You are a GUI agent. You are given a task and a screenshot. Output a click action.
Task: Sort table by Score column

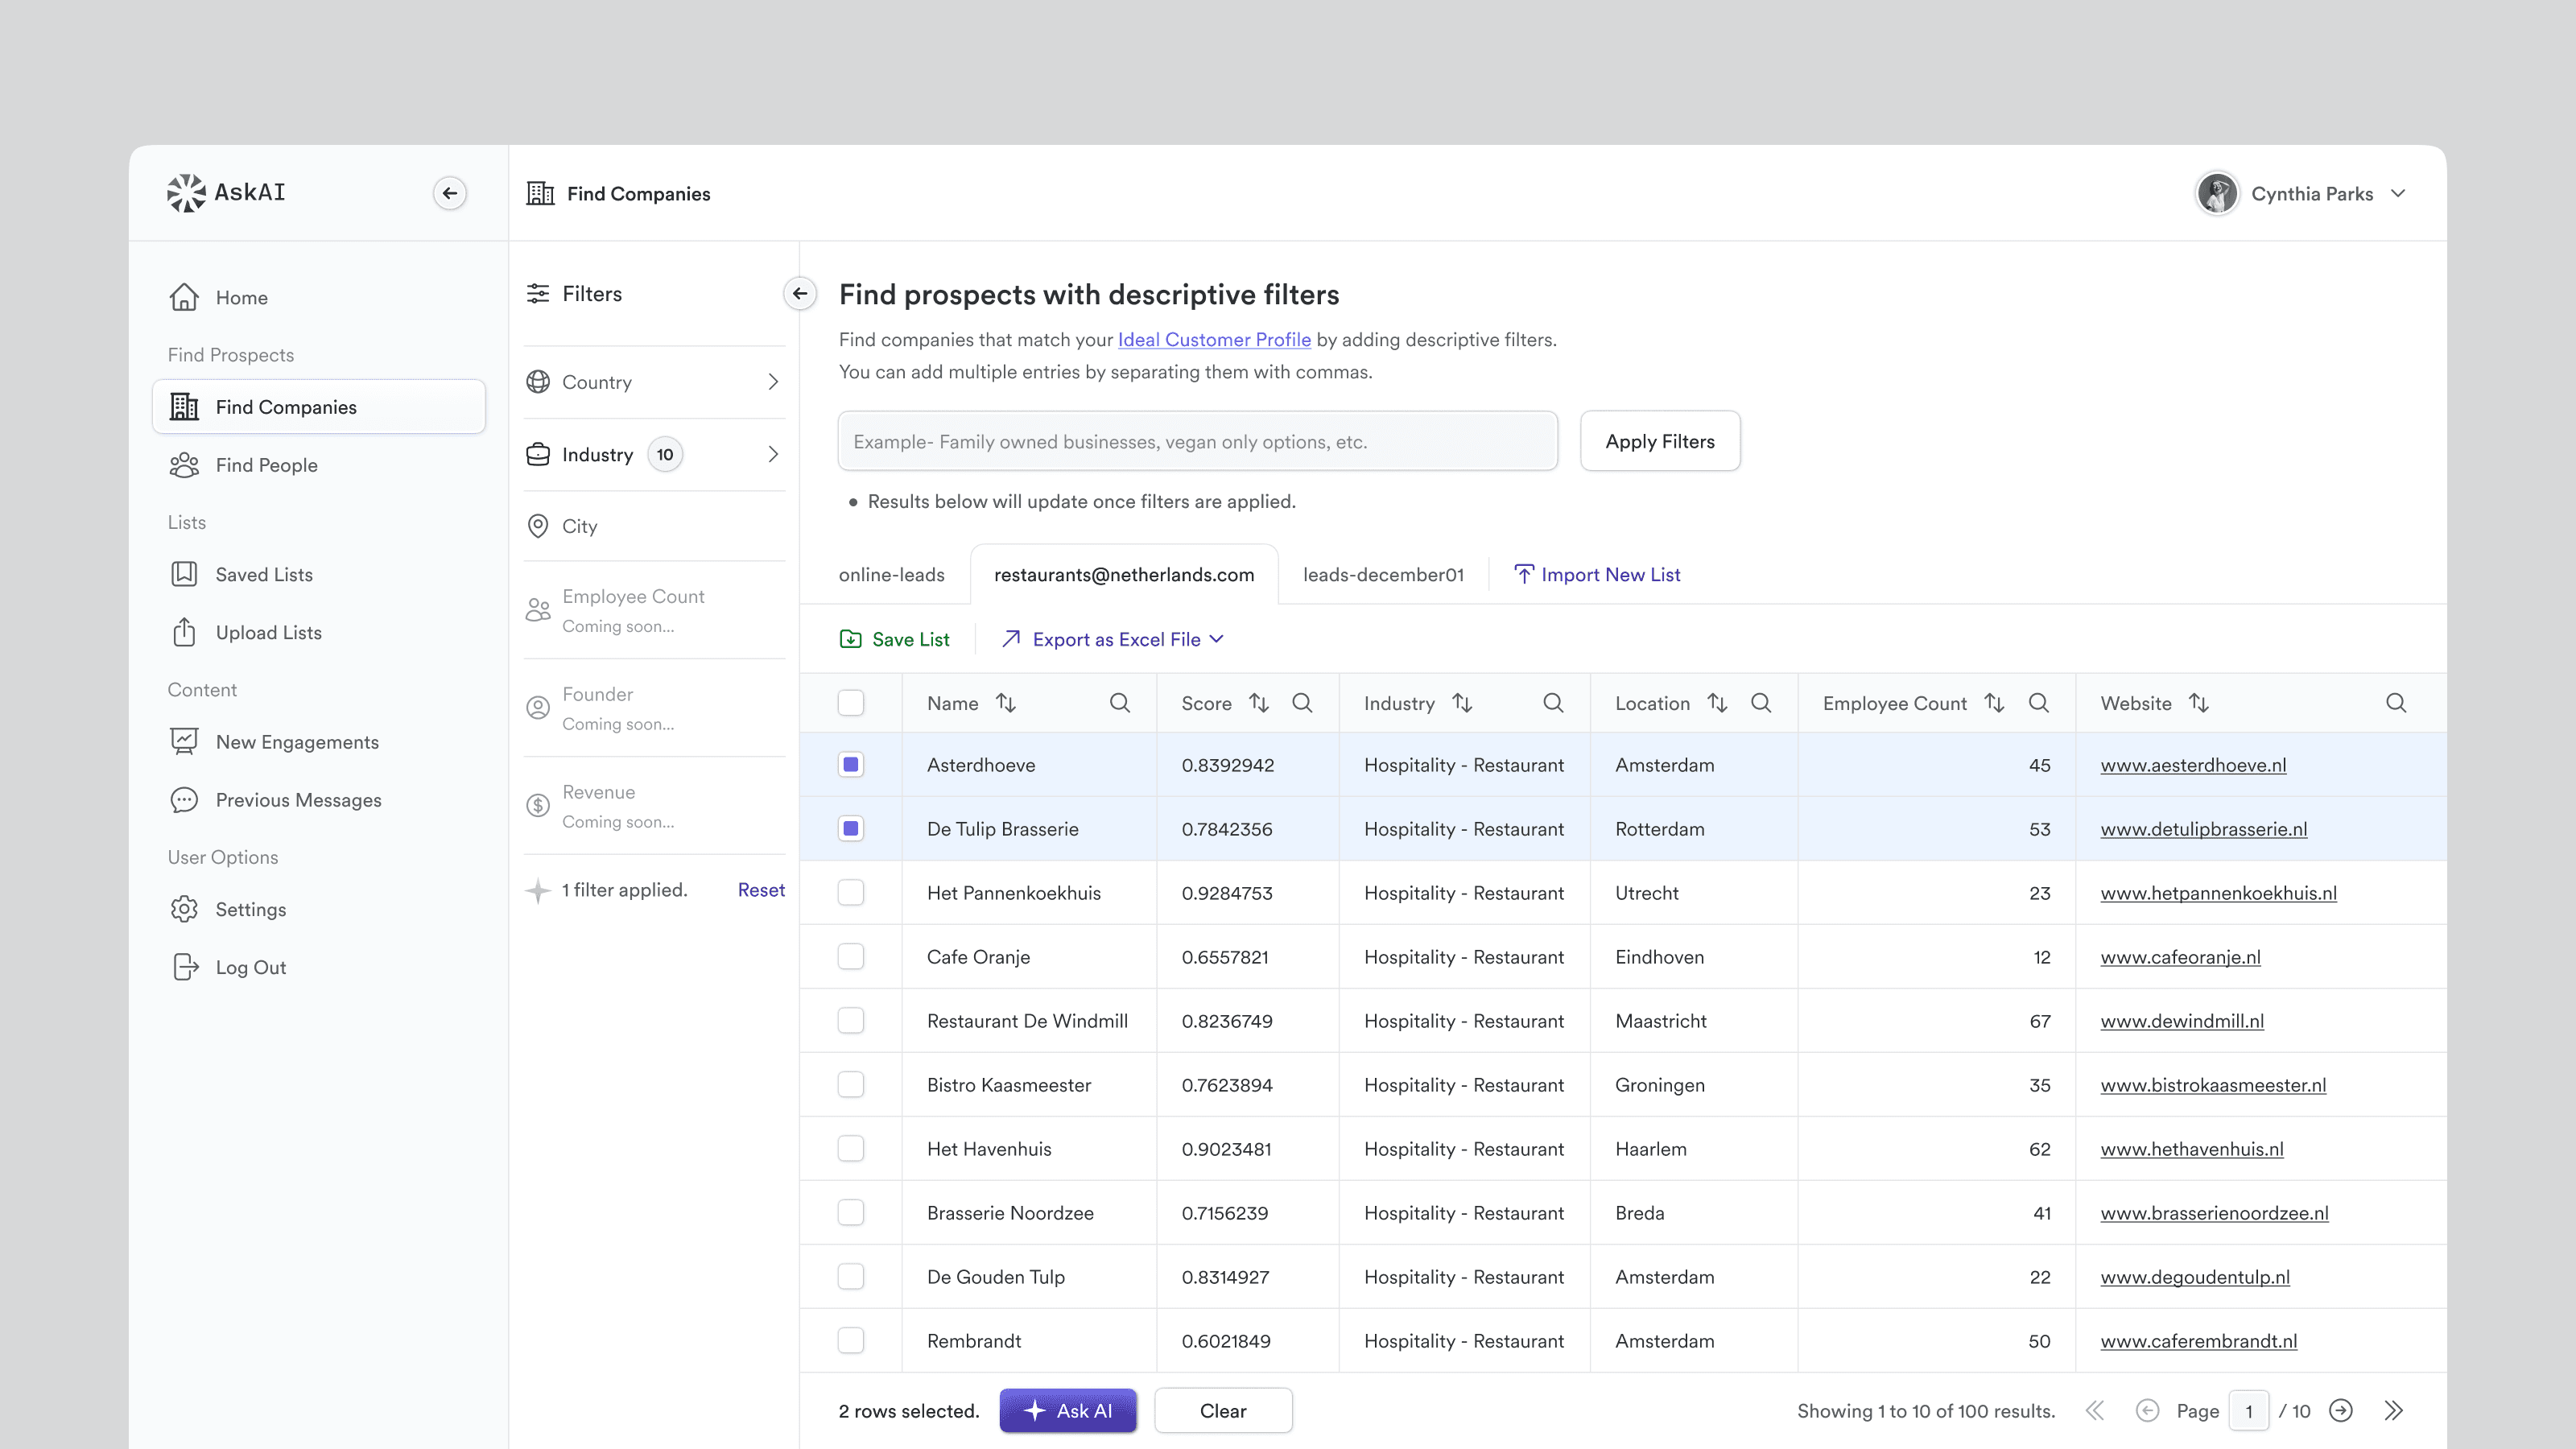coord(1259,703)
